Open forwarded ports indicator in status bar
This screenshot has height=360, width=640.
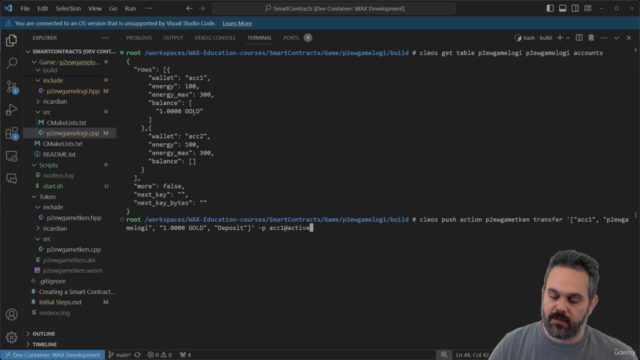[185, 355]
